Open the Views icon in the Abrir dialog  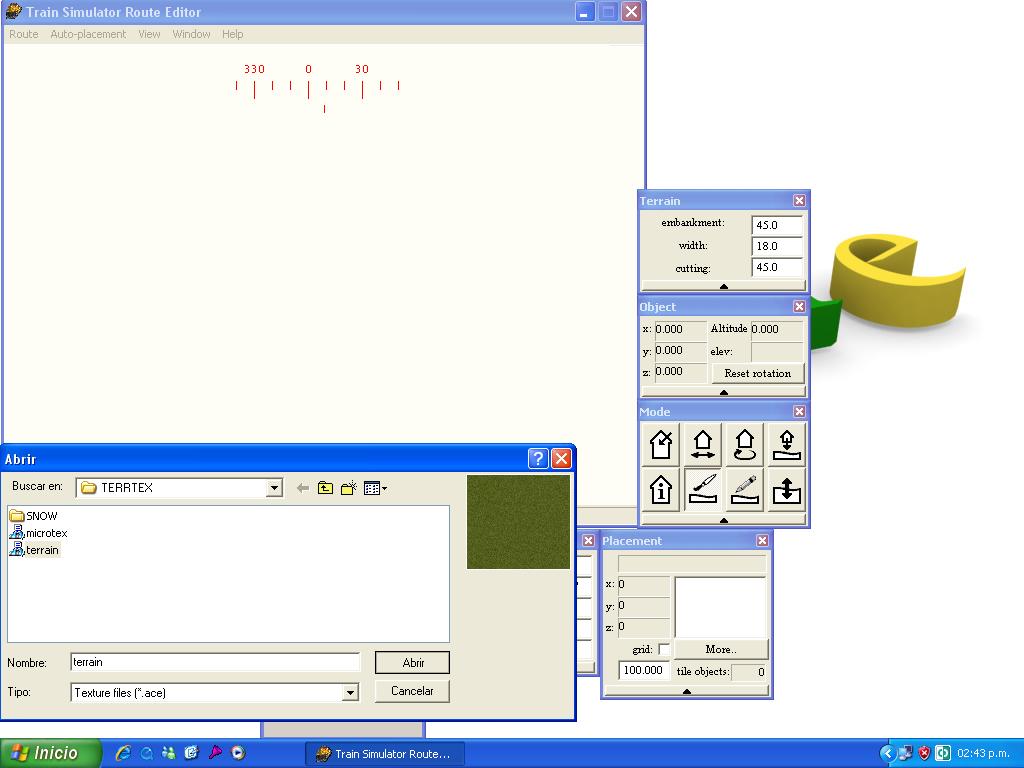373,487
